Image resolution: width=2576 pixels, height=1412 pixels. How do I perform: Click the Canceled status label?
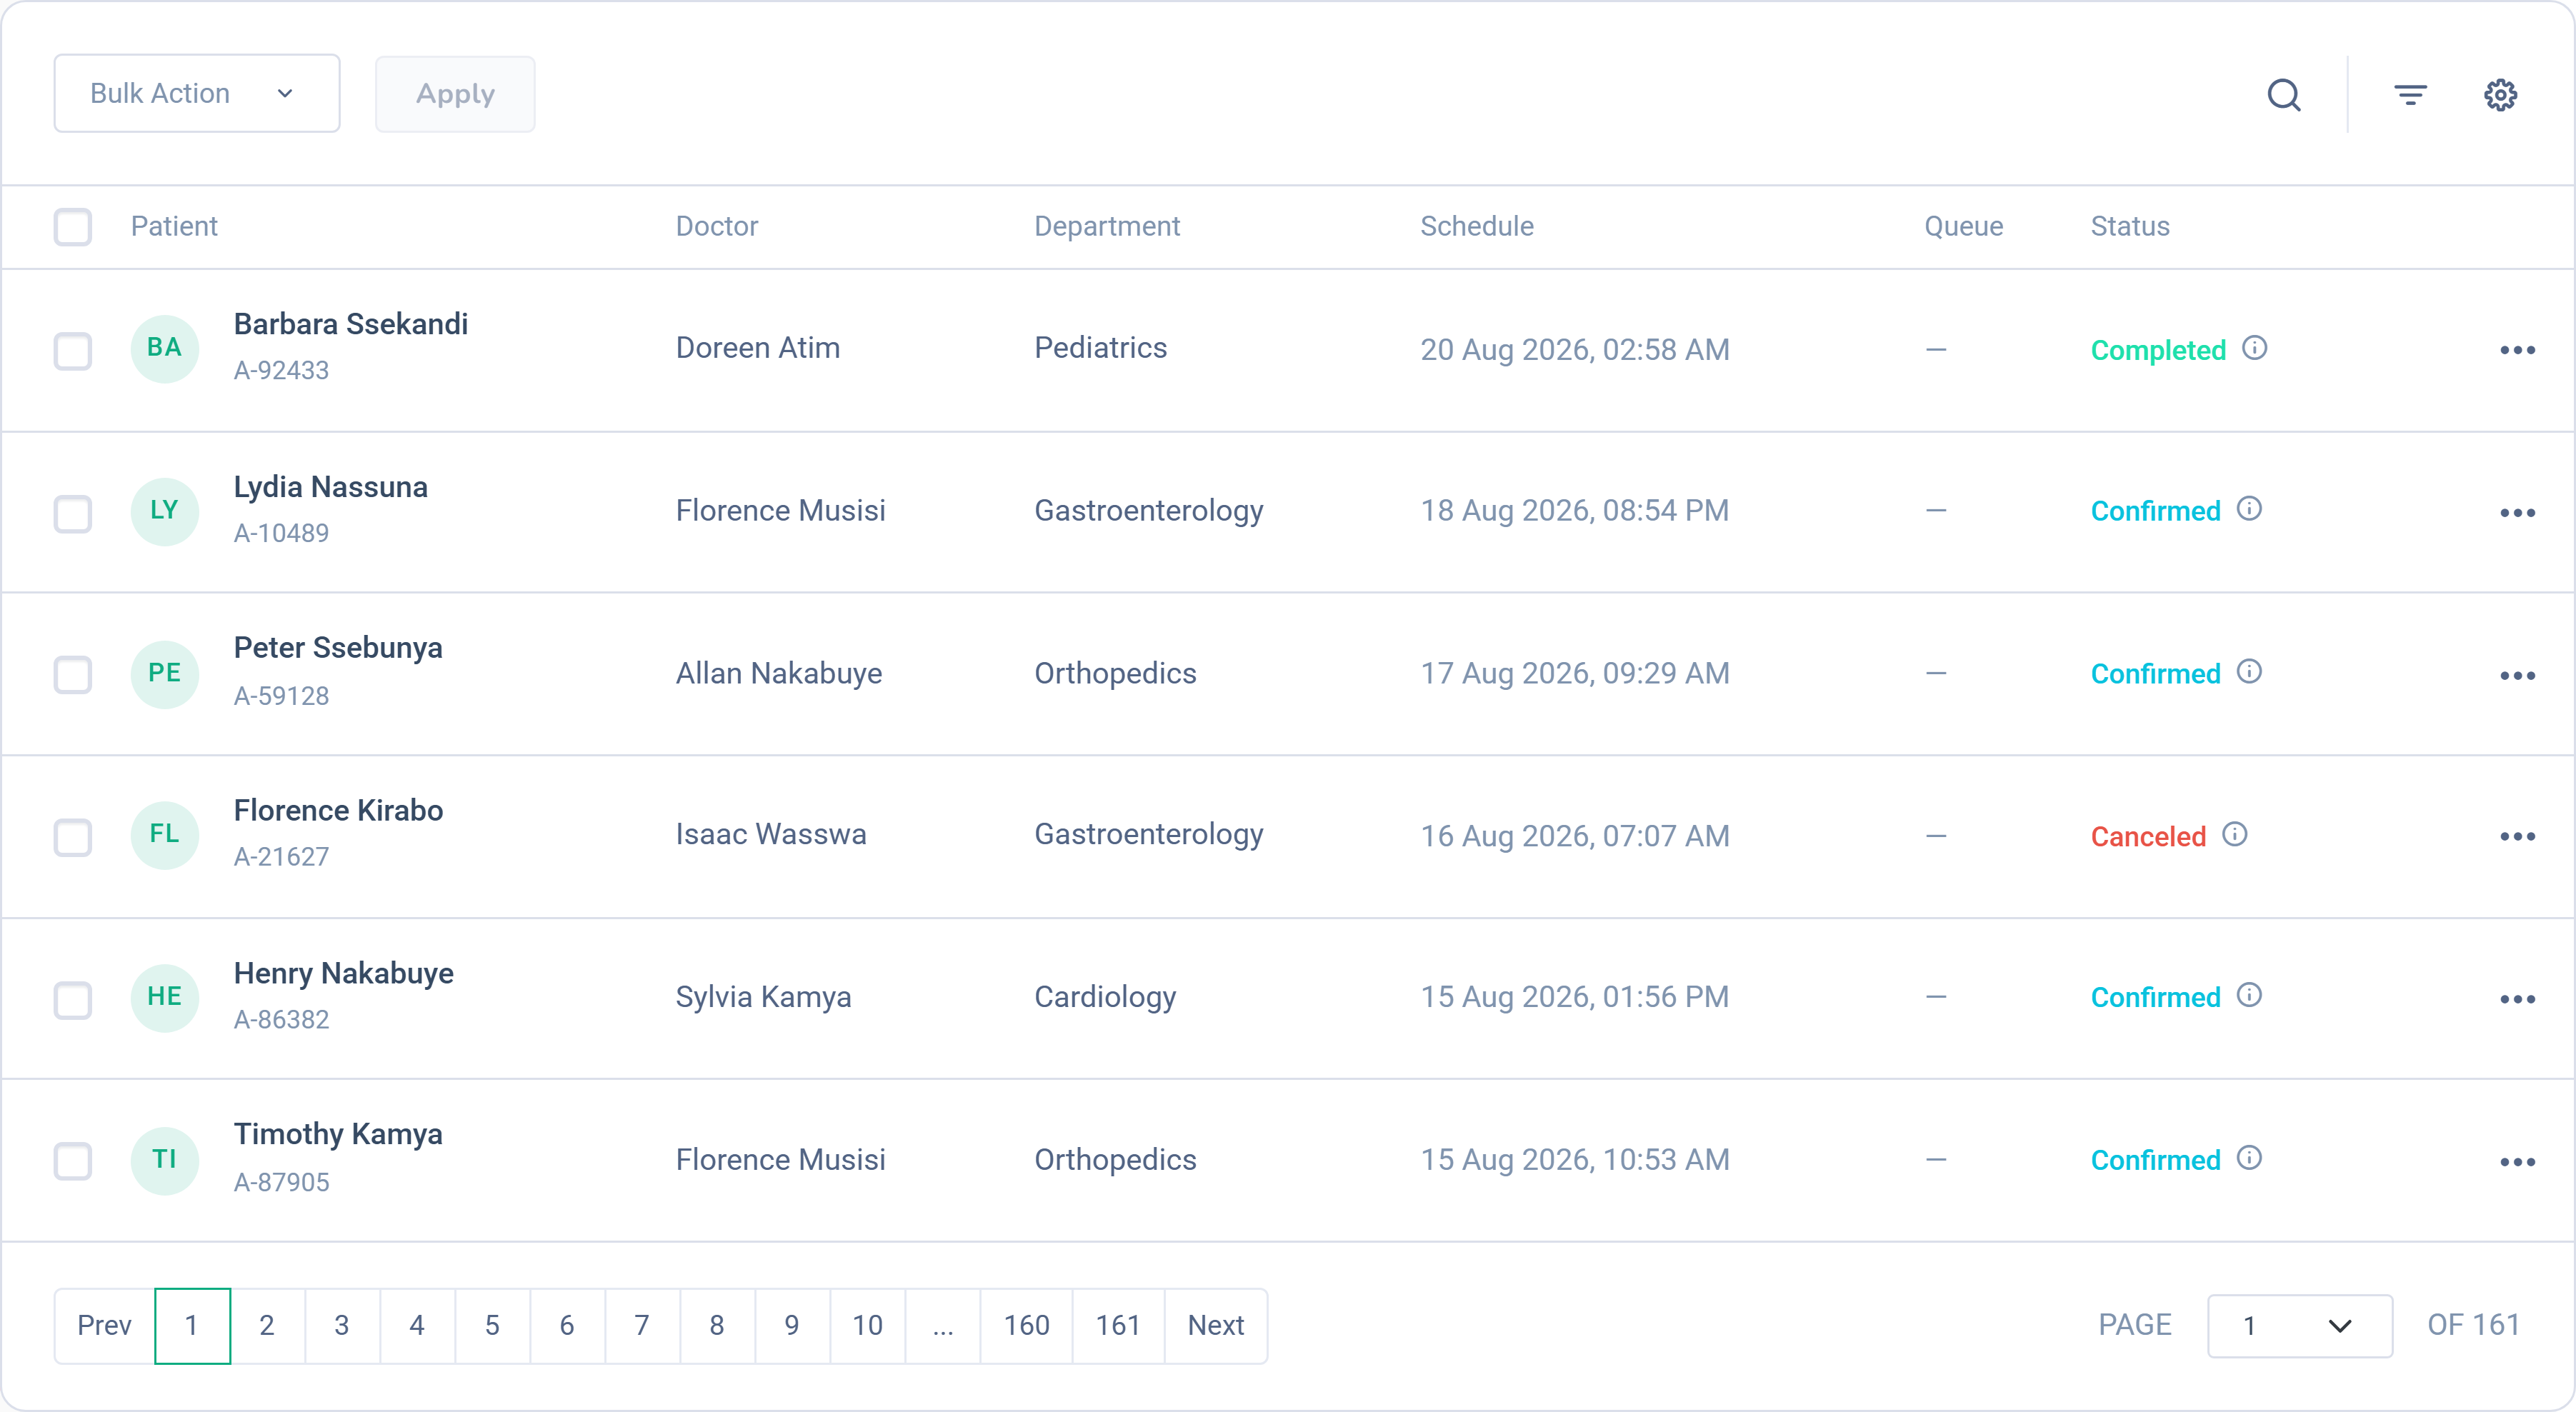[x=2148, y=836]
